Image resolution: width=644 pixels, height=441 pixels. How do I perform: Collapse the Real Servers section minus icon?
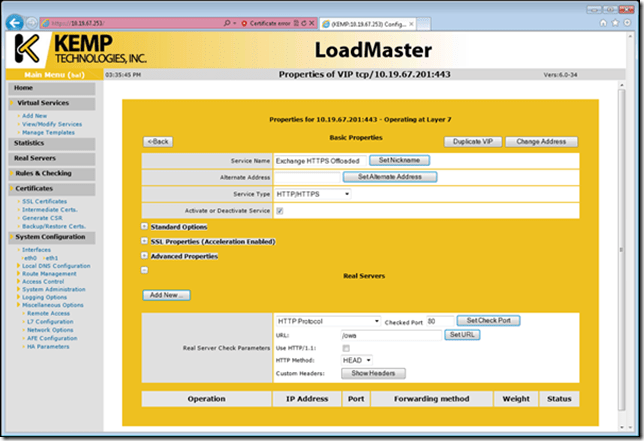pos(145,270)
